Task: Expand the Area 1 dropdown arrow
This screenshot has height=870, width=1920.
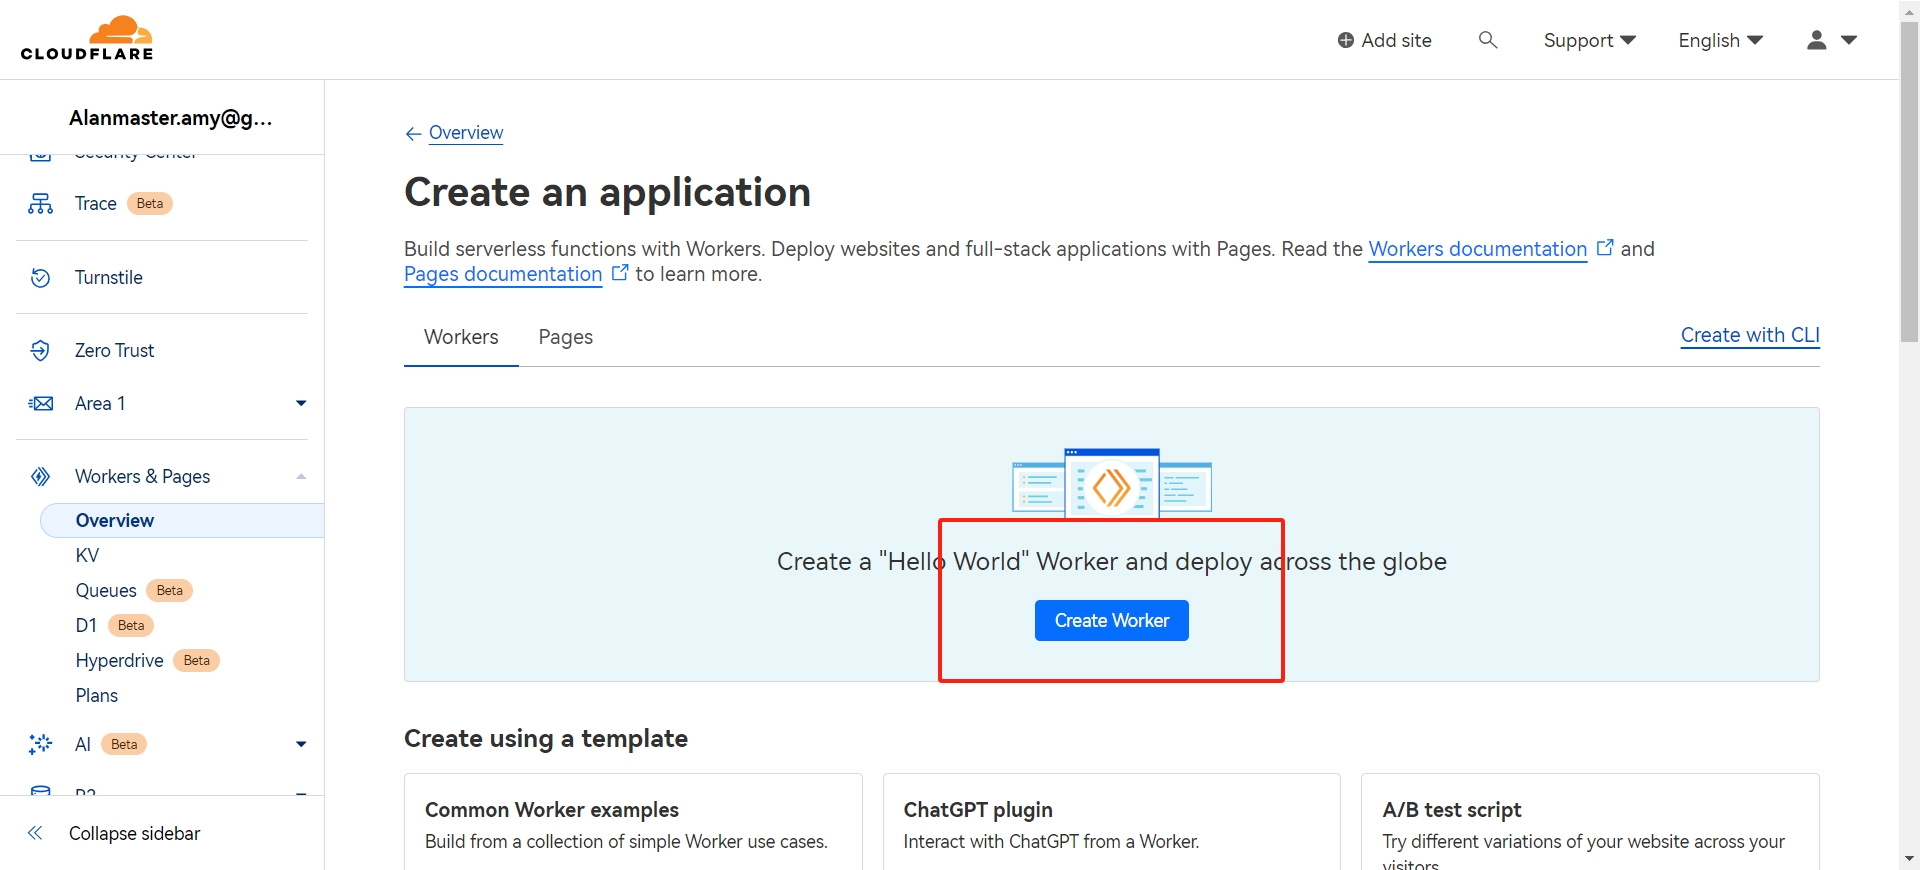Action: (301, 404)
